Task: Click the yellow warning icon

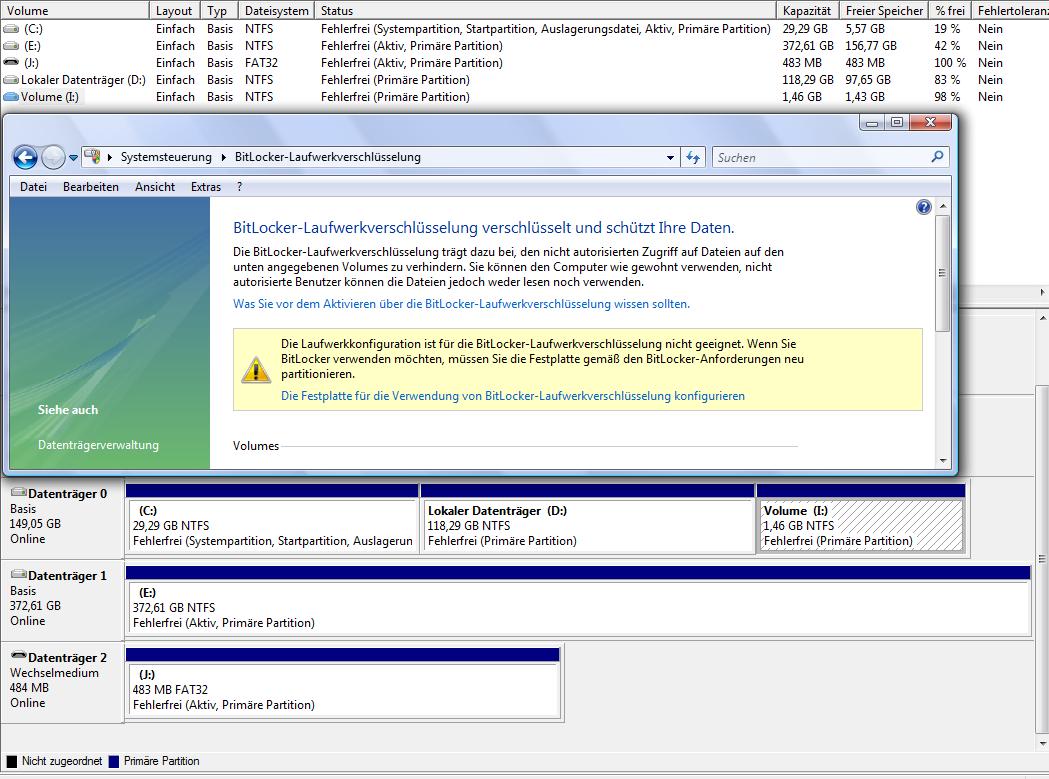Action: coord(255,369)
